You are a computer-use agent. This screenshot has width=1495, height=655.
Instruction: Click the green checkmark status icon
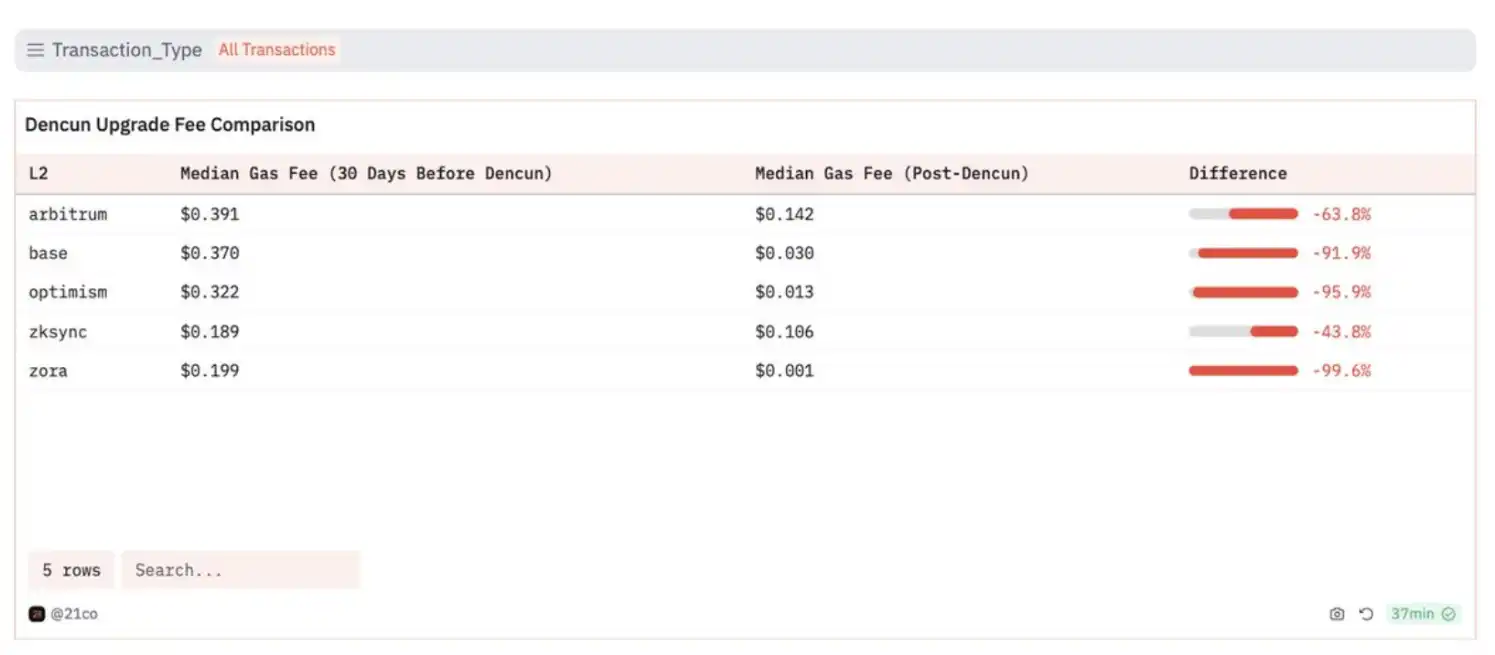[x=1448, y=614]
